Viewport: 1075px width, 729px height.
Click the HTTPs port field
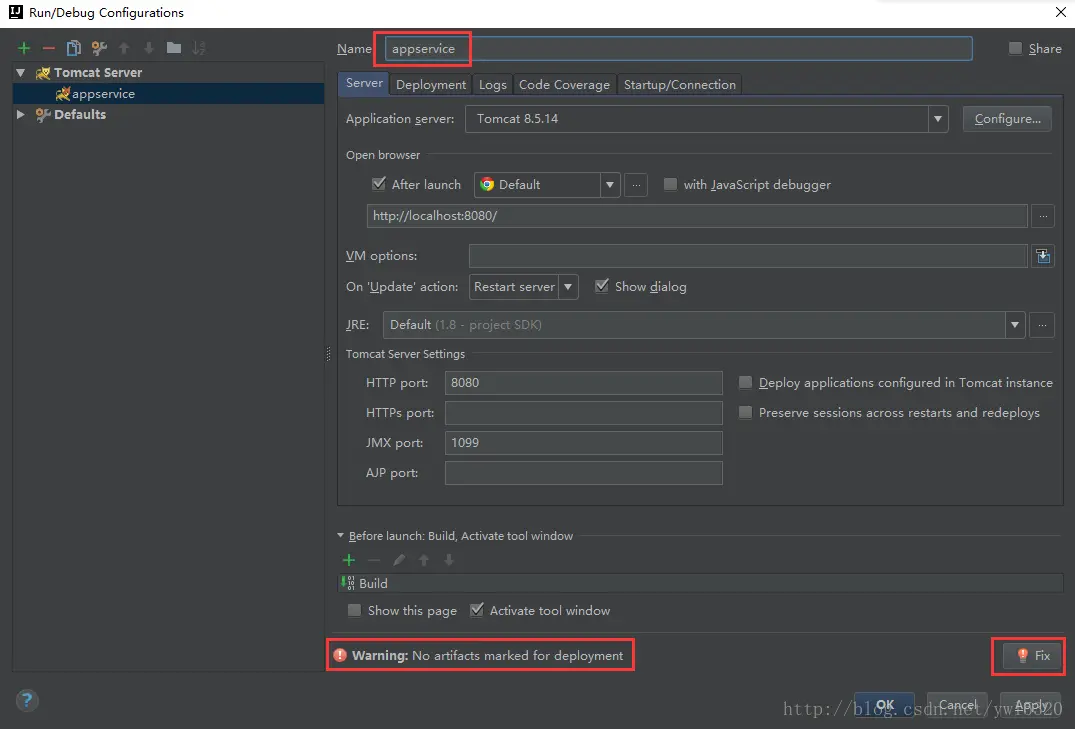click(x=583, y=413)
